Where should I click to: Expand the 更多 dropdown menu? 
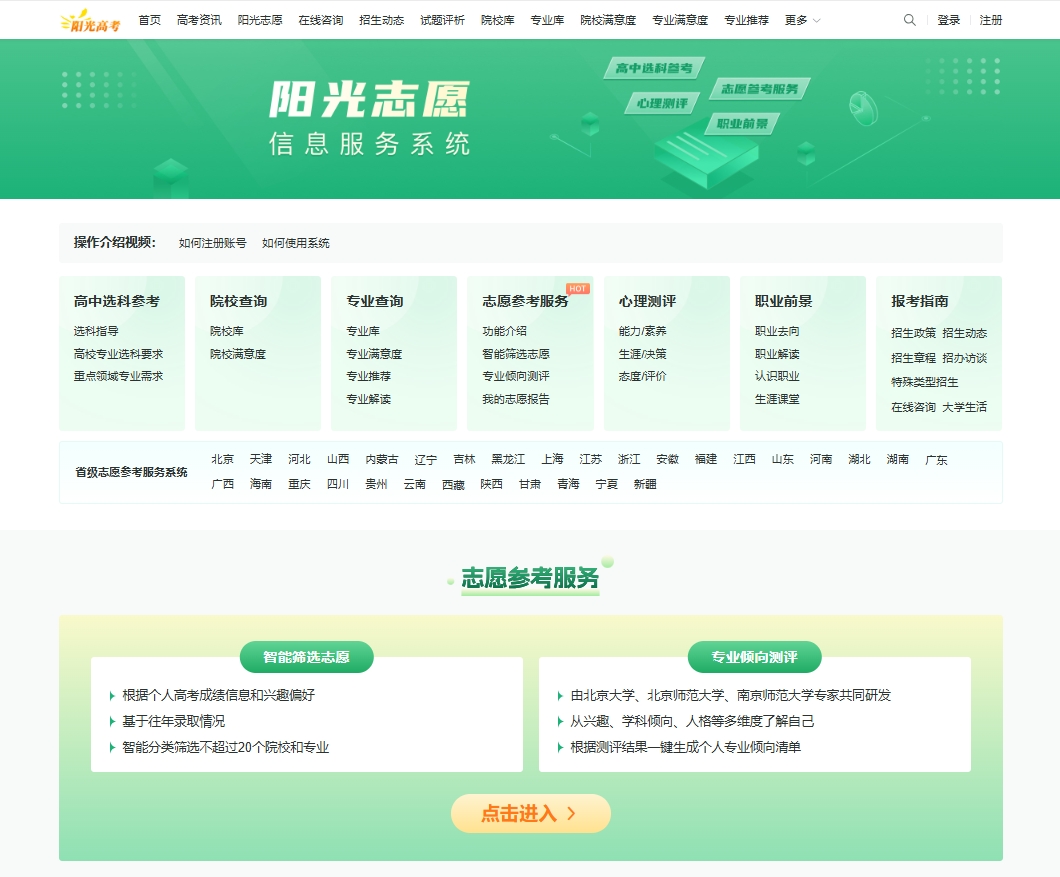pos(802,20)
